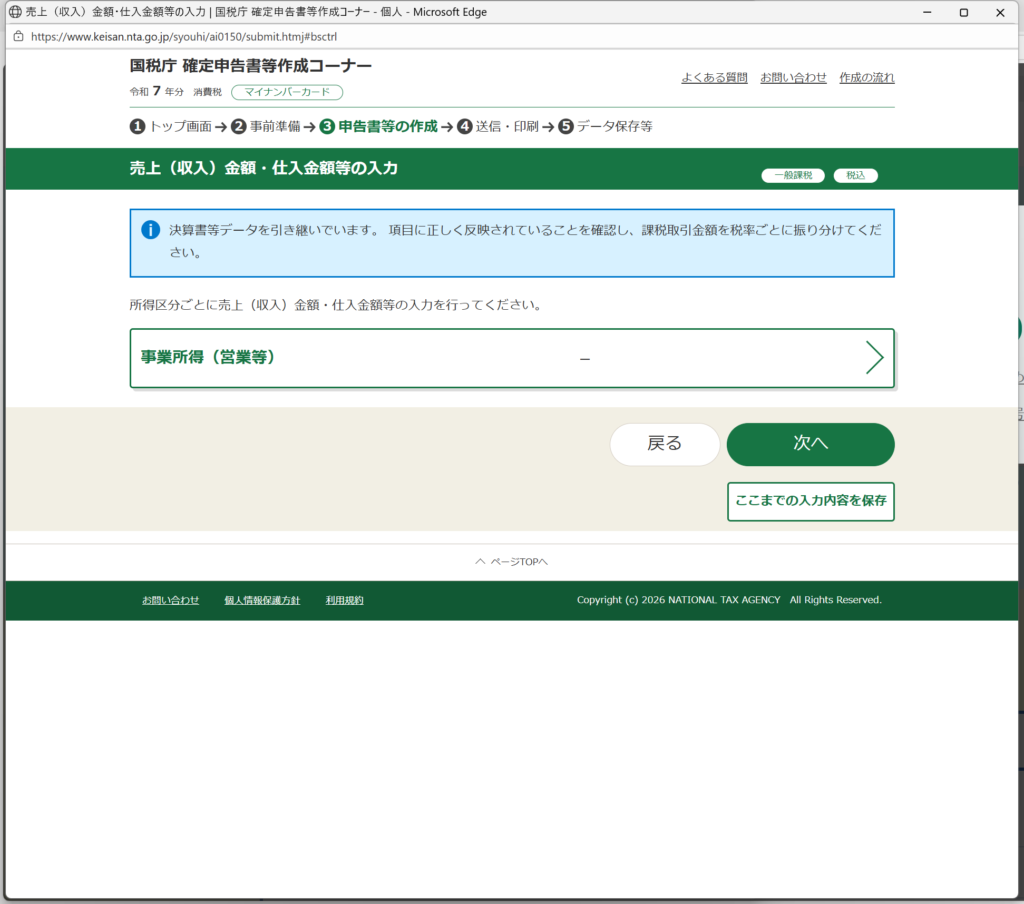
Task: Open the 作成の流れ link
Action: (x=866, y=77)
